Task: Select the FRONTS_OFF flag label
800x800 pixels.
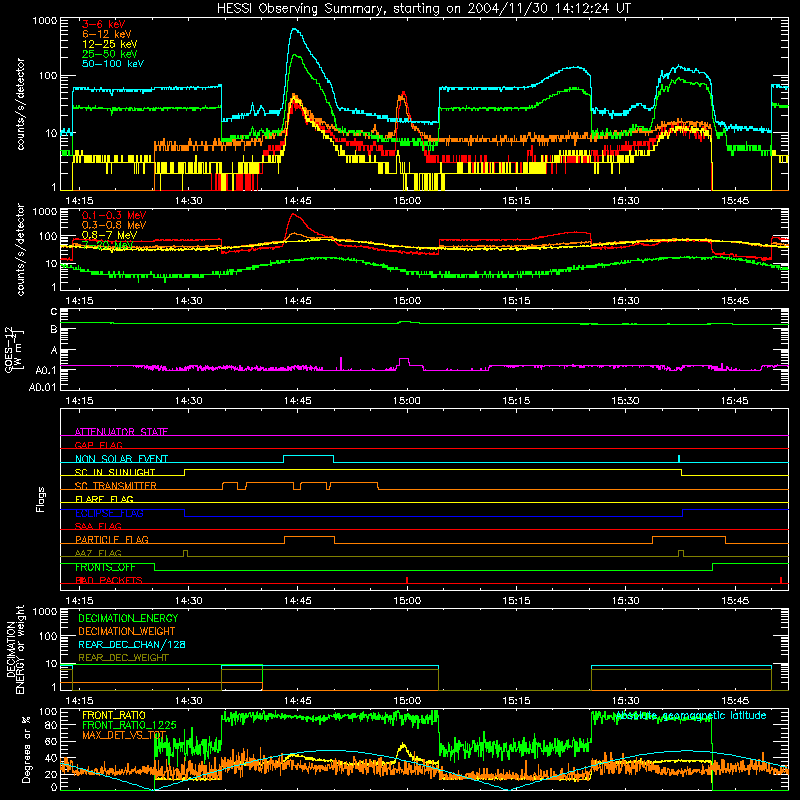Action: (105, 567)
